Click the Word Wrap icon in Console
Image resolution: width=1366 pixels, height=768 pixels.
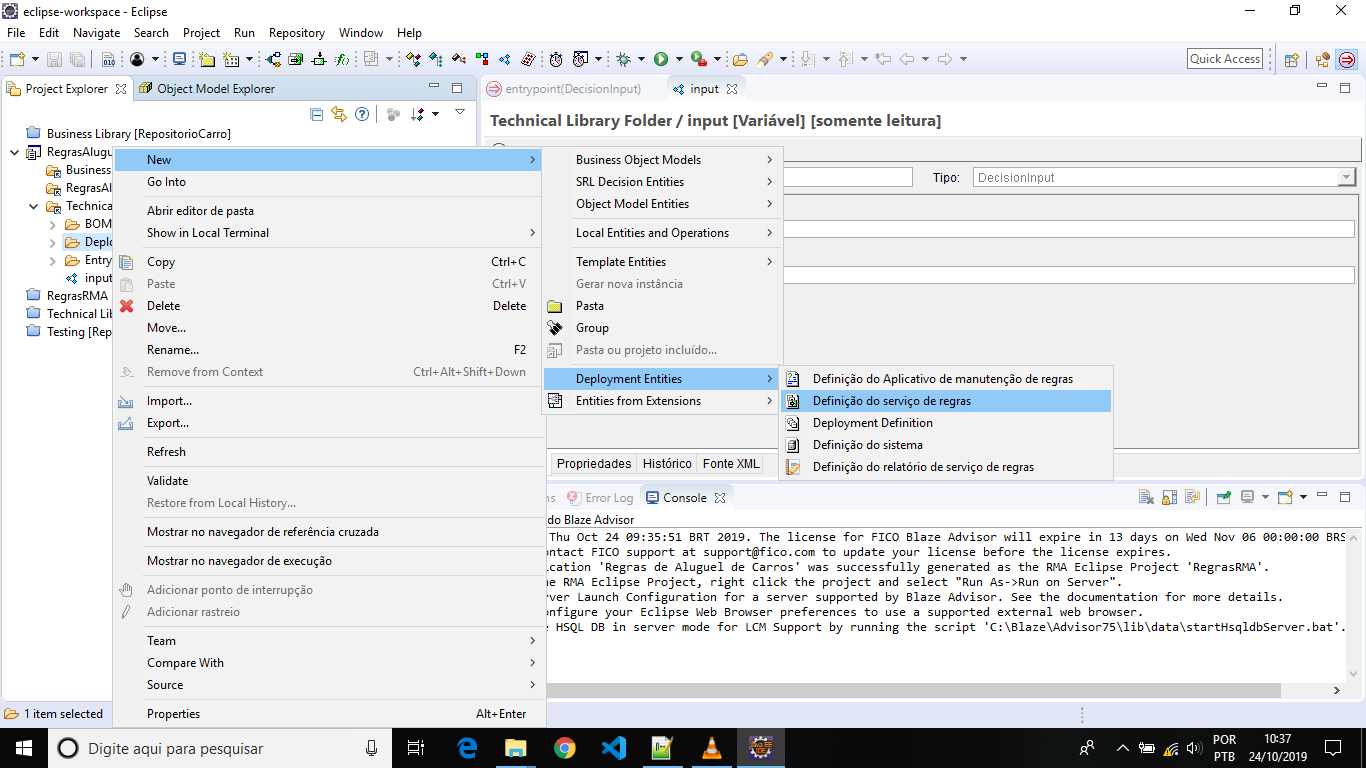click(x=1191, y=497)
